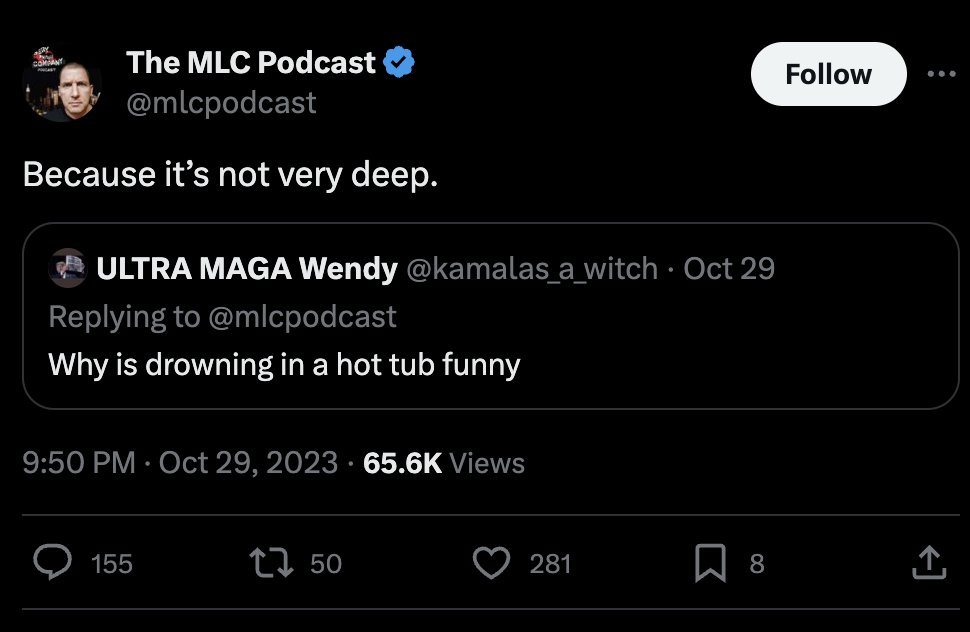
Task: Open the three-dot more options menu
Action: click(941, 74)
